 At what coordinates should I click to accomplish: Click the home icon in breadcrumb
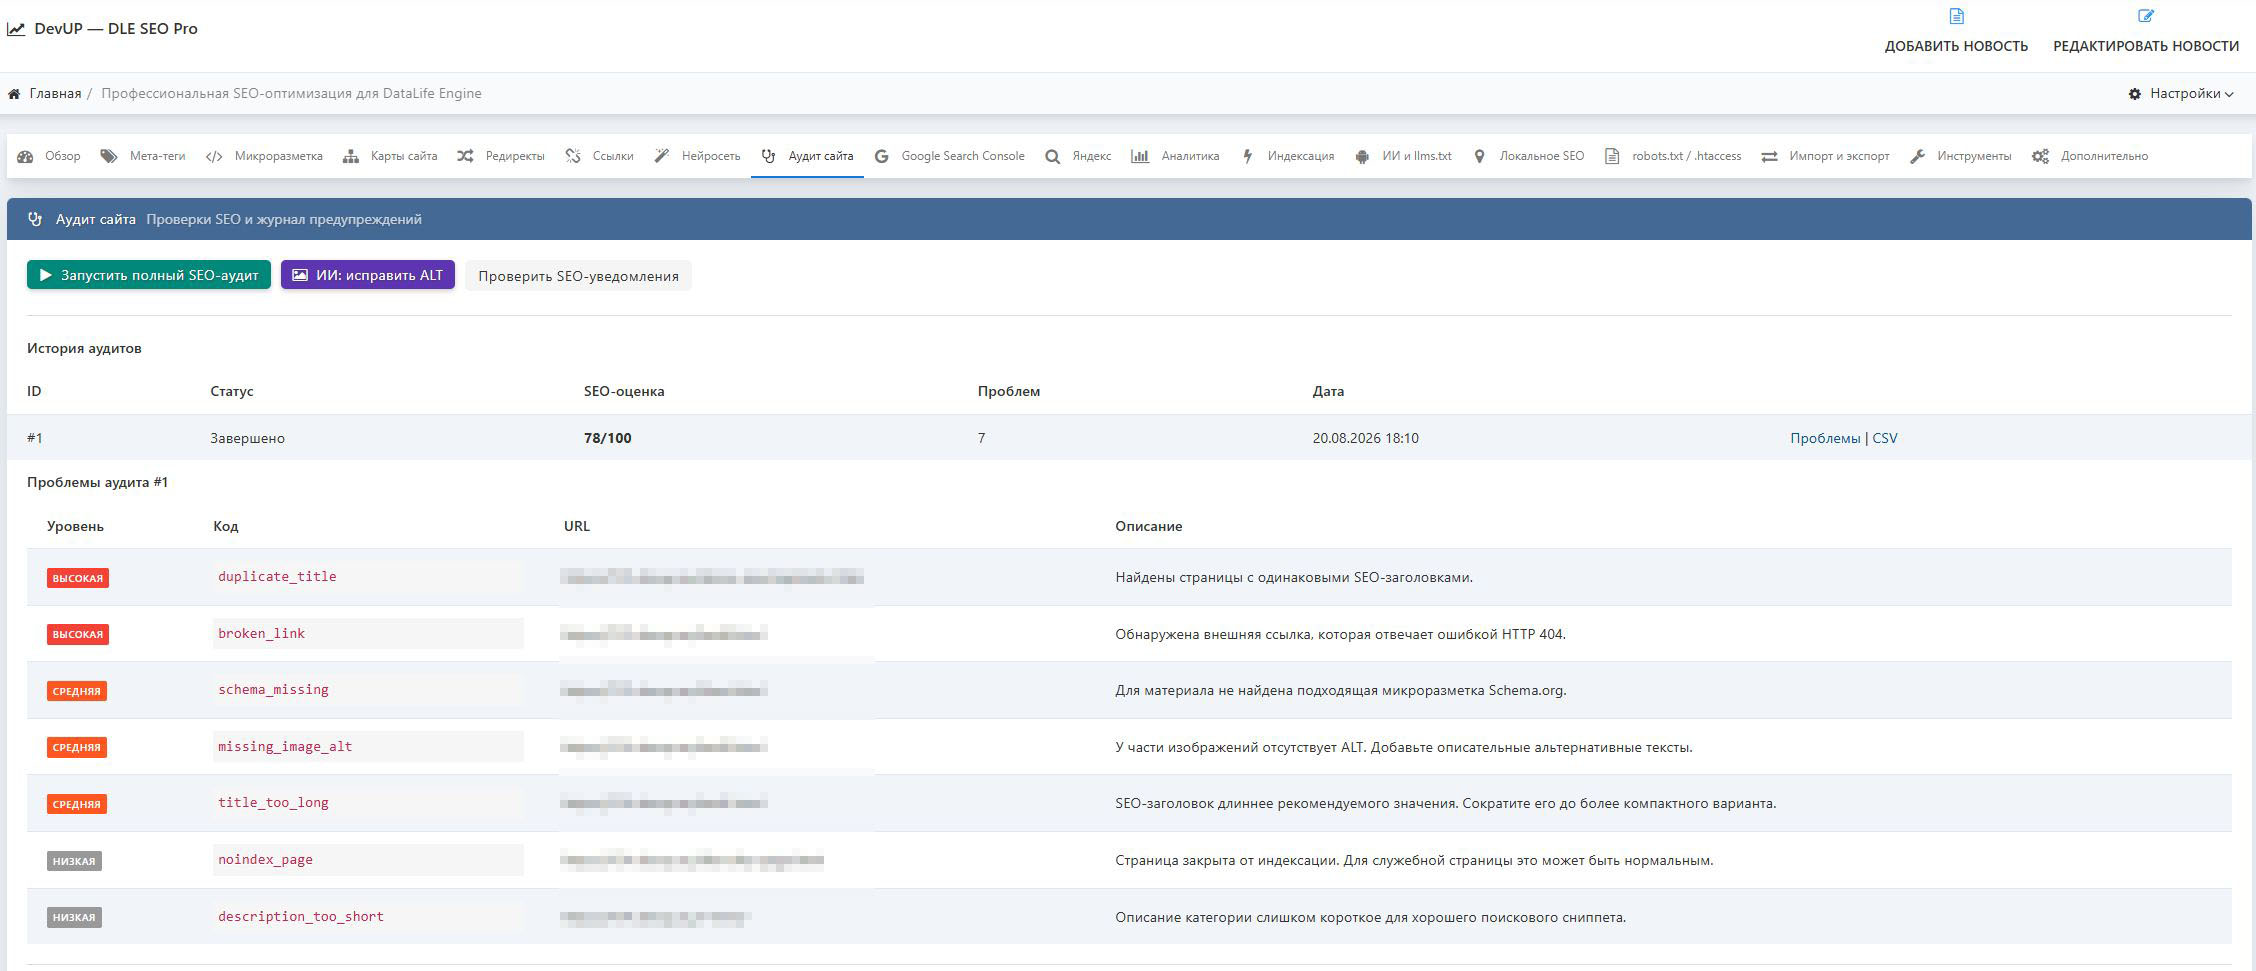point(14,94)
